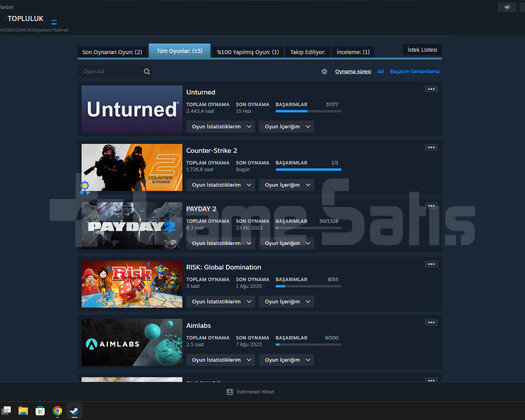Image resolution: width=525 pixels, height=420 pixels.
Task: Open İstek Listesi wishlist button
Action: (x=422, y=50)
